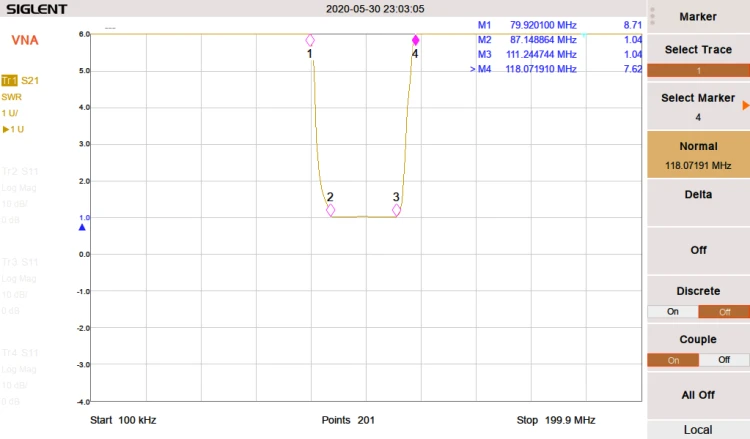Click the S21 measurement label
Viewport: 750px width, 439px height.
[30, 80]
